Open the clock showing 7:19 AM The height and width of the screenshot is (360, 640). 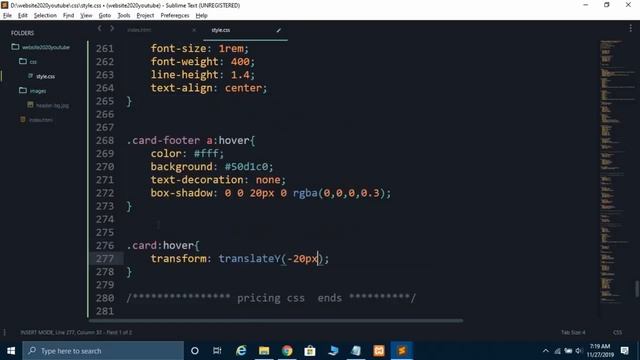coord(600,351)
